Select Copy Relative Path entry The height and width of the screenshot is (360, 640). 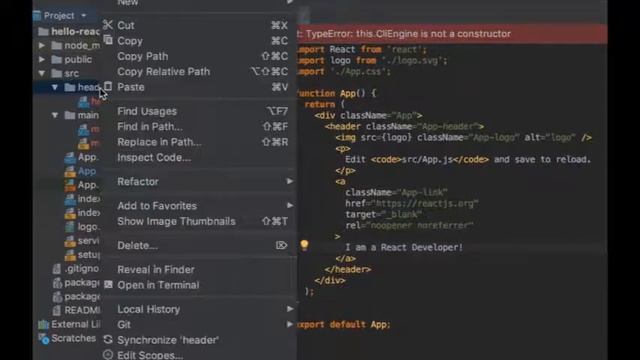198,72
